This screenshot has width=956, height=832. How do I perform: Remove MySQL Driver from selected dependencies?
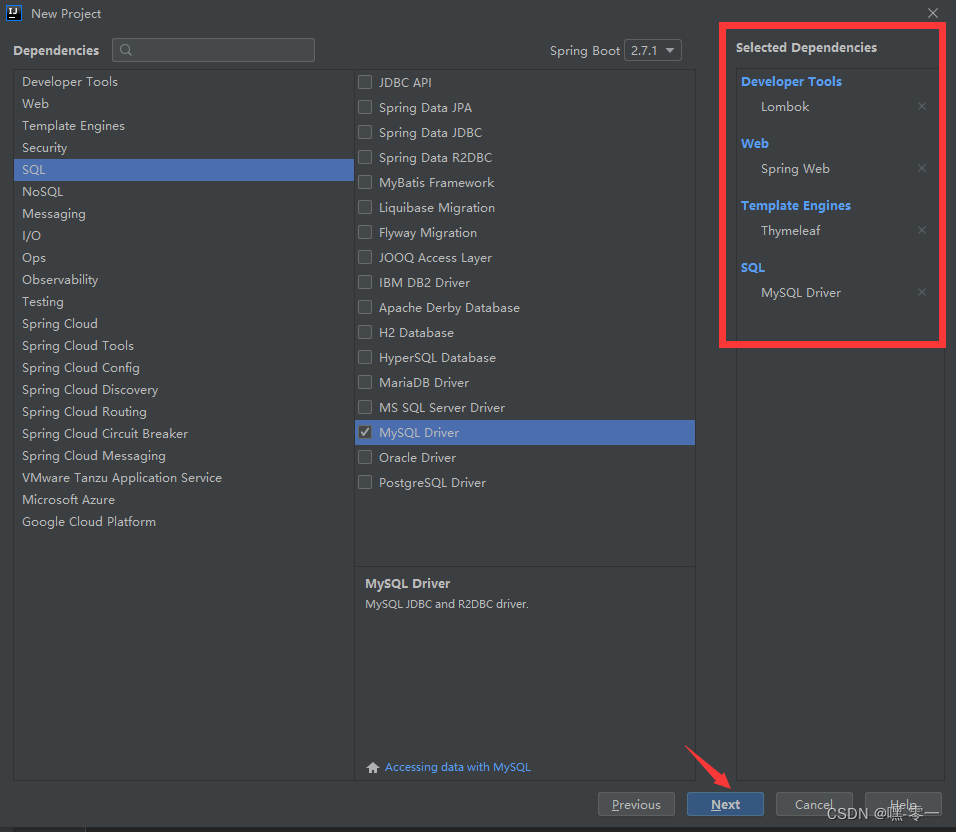coord(921,293)
